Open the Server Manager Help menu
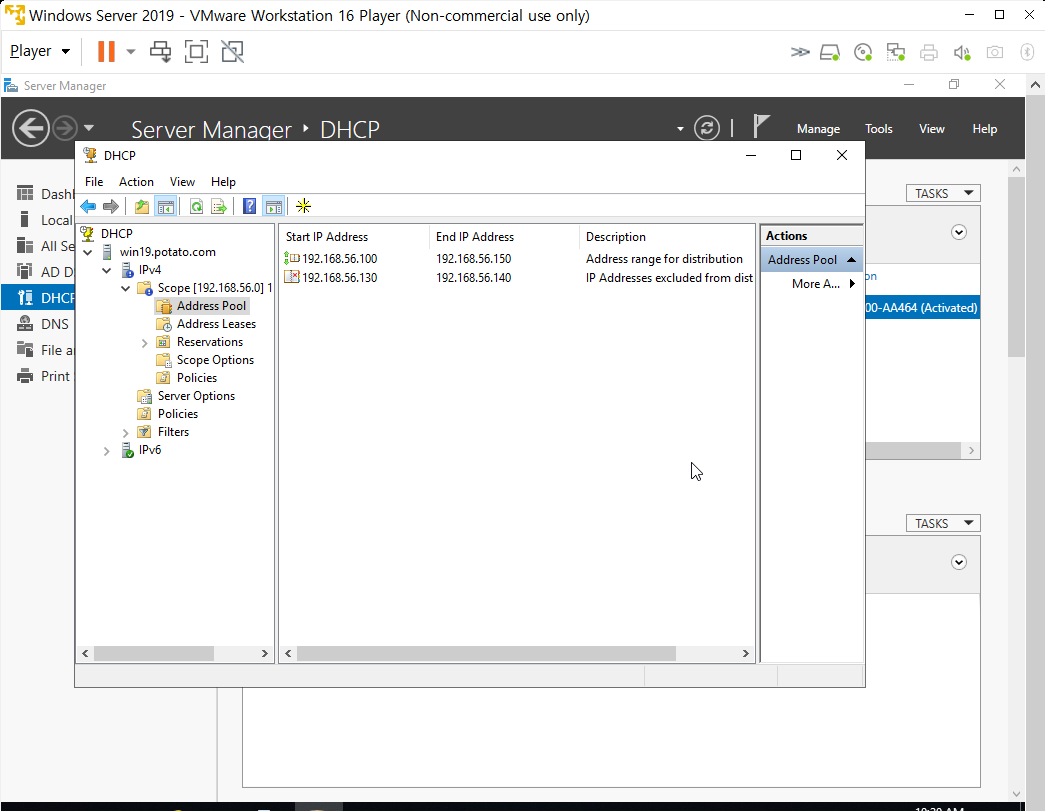The width and height of the screenshot is (1045, 811). click(x=984, y=129)
